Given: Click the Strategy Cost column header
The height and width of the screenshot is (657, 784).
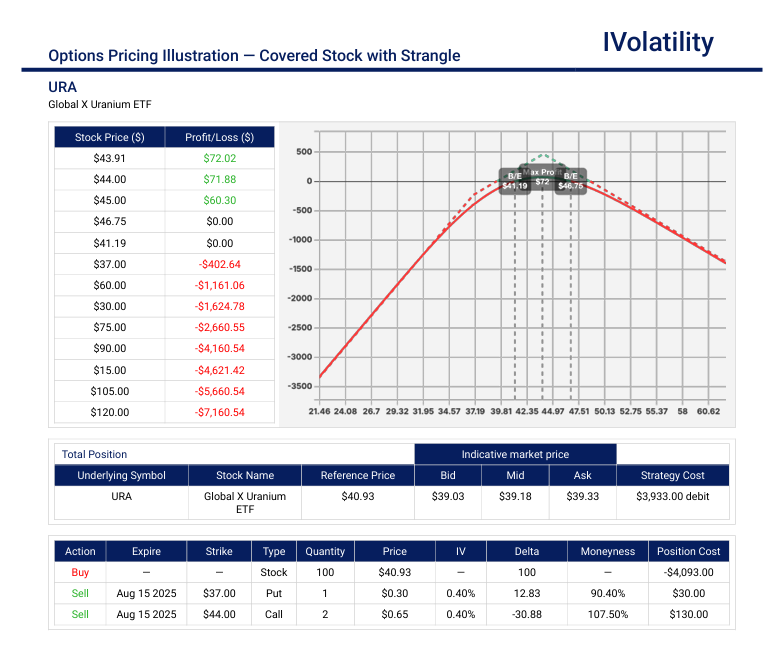Looking at the screenshot, I should coord(672,476).
